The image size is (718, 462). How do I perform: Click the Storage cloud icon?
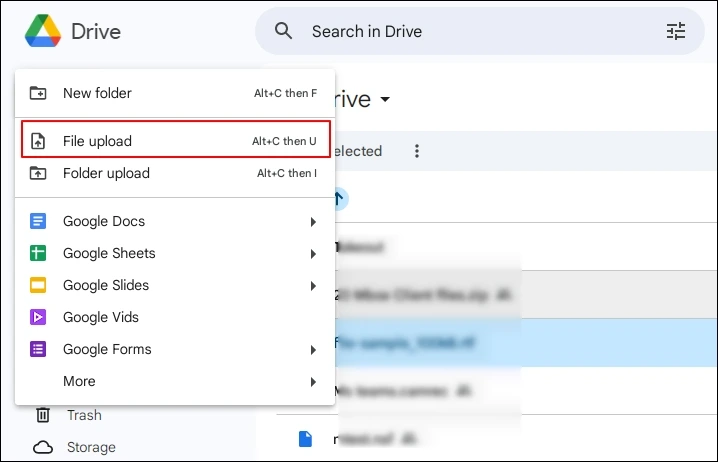43,447
